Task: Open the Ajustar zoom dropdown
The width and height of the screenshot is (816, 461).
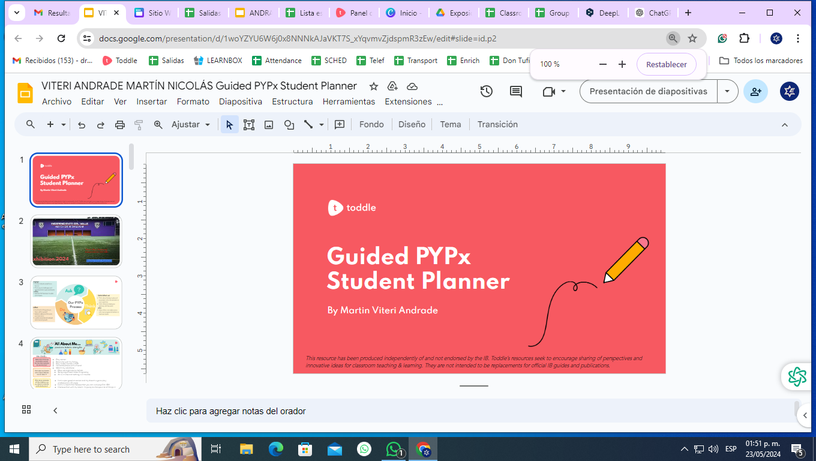Action: [190, 125]
